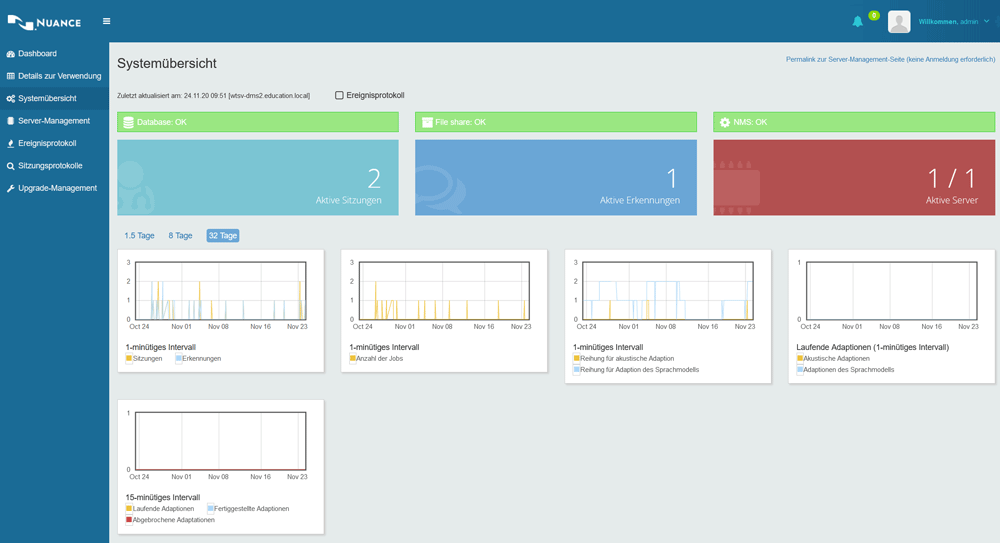The image size is (1000, 543).
Task: Click the Sitzungsprotokolle magnifier icon
Action: (x=11, y=166)
